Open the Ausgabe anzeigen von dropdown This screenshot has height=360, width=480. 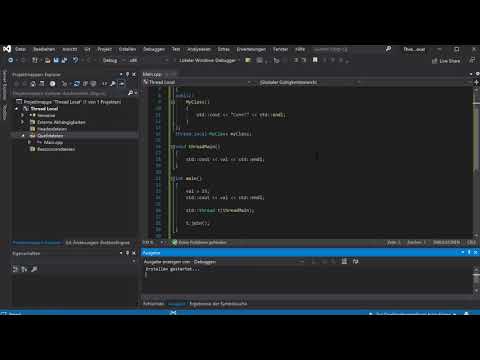click(x=249, y=262)
